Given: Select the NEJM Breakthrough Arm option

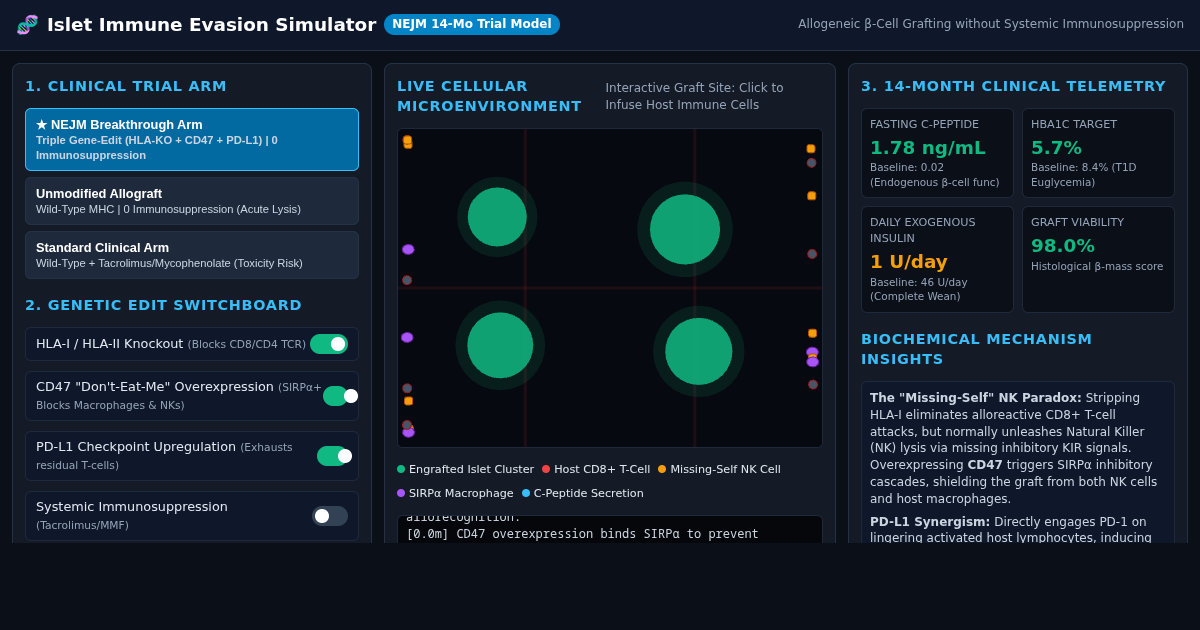Looking at the screenshot, I should coord(192,139).
